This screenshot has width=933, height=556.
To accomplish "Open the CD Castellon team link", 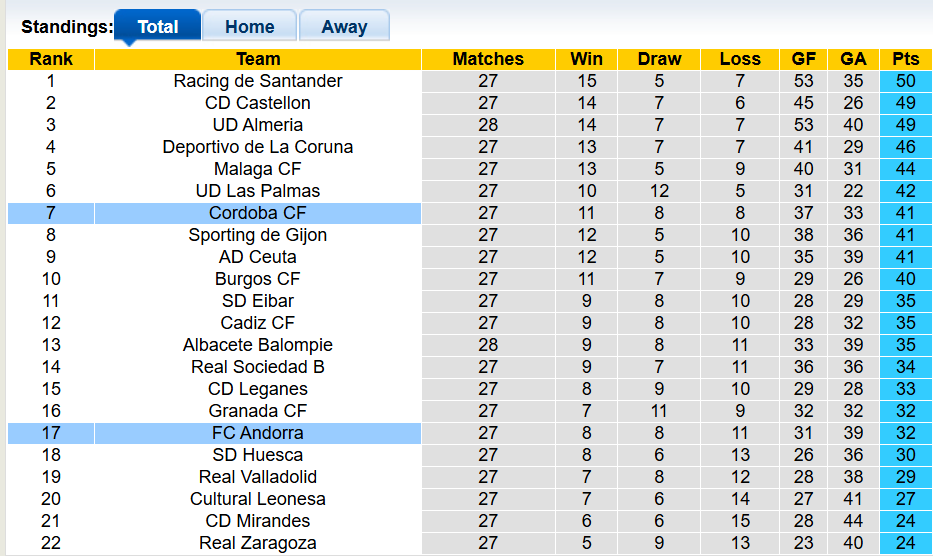I will [x=258, y=103].
